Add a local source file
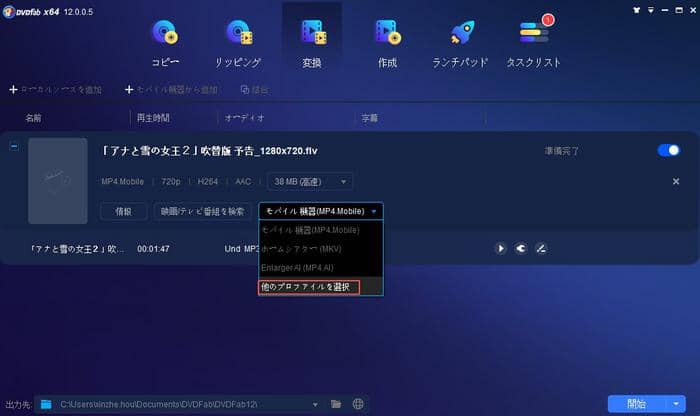700x416 pixels. tap(56, 90)
